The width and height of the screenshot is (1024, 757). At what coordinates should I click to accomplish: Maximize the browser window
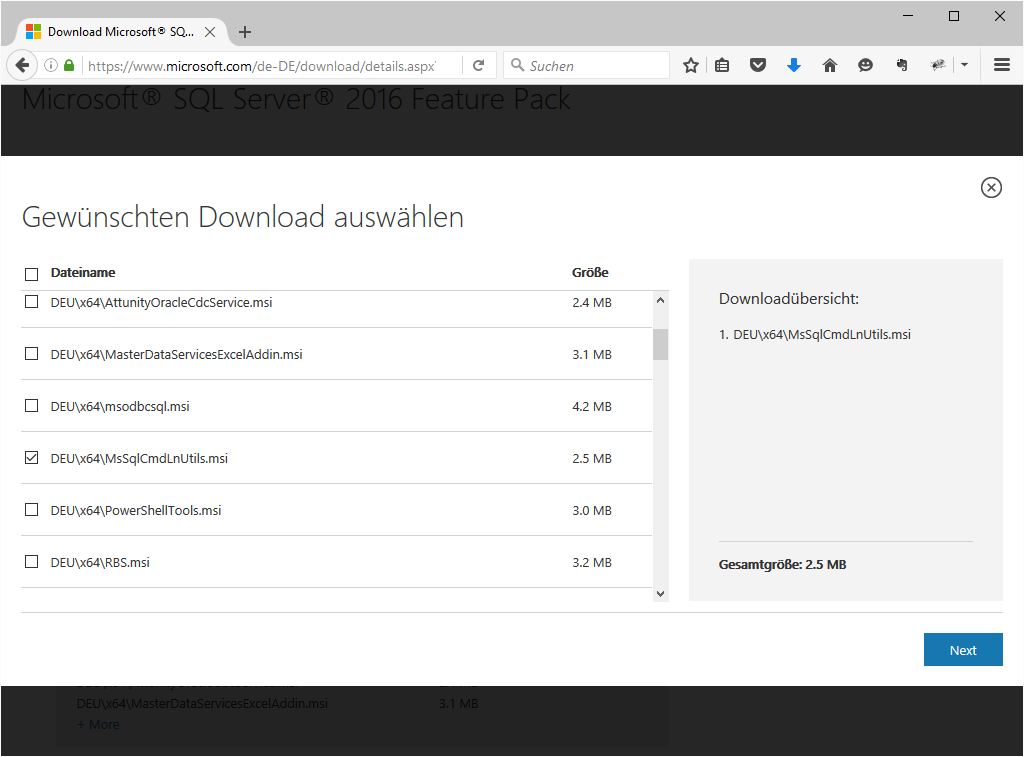pyautogui.click(x=953, y=16)
